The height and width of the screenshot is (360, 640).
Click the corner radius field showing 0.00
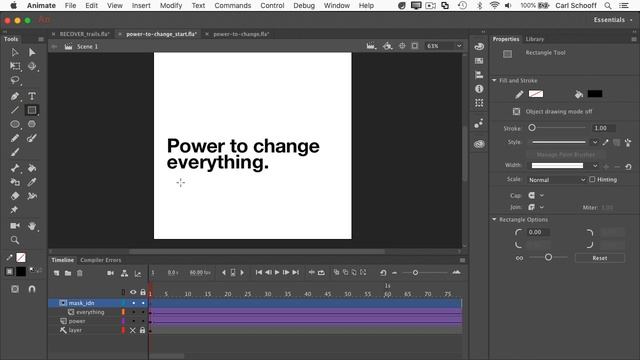pos(538,232)
